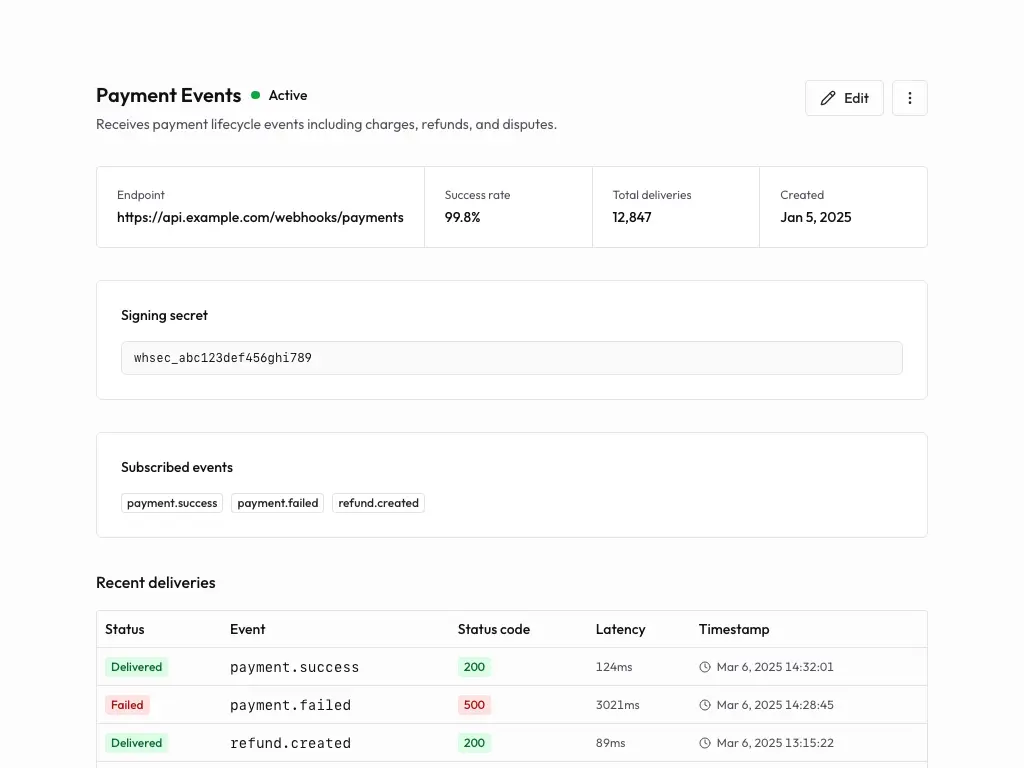Select the refund.created event tag
This screenshot has height=768, width=1024.
(378, 503)
